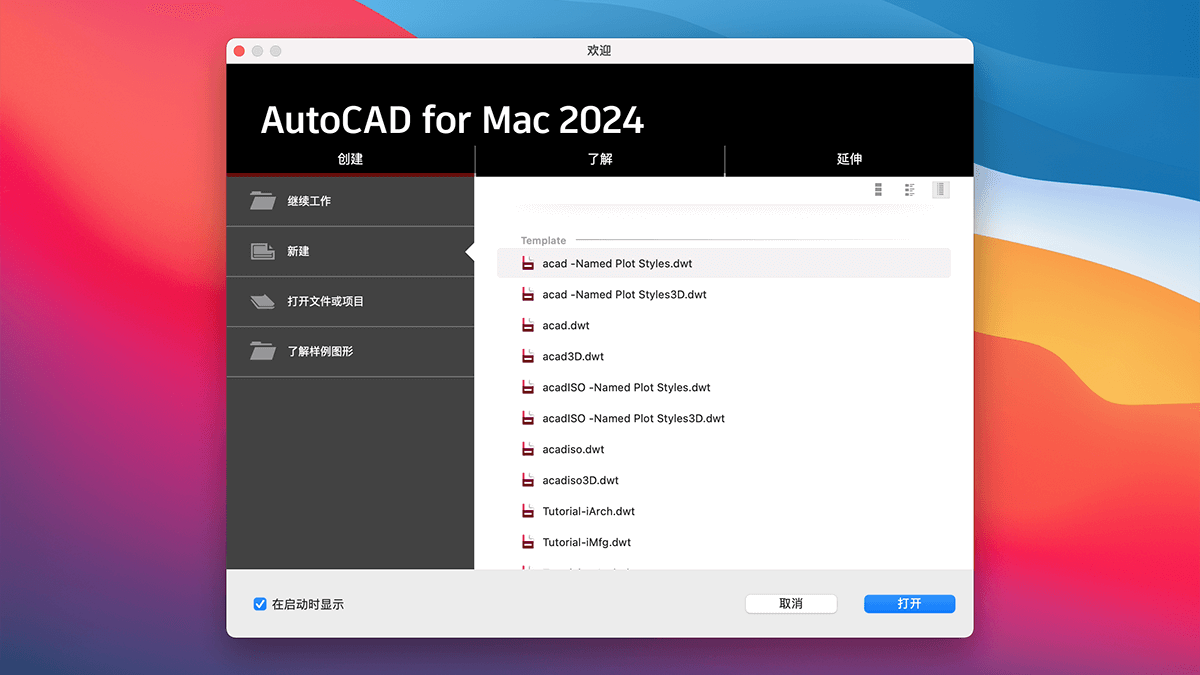Viewport: 1200px width, 675px height.
Task: Select template acad -Named Plot Styles3D.dwt
Action: [724, 295]
